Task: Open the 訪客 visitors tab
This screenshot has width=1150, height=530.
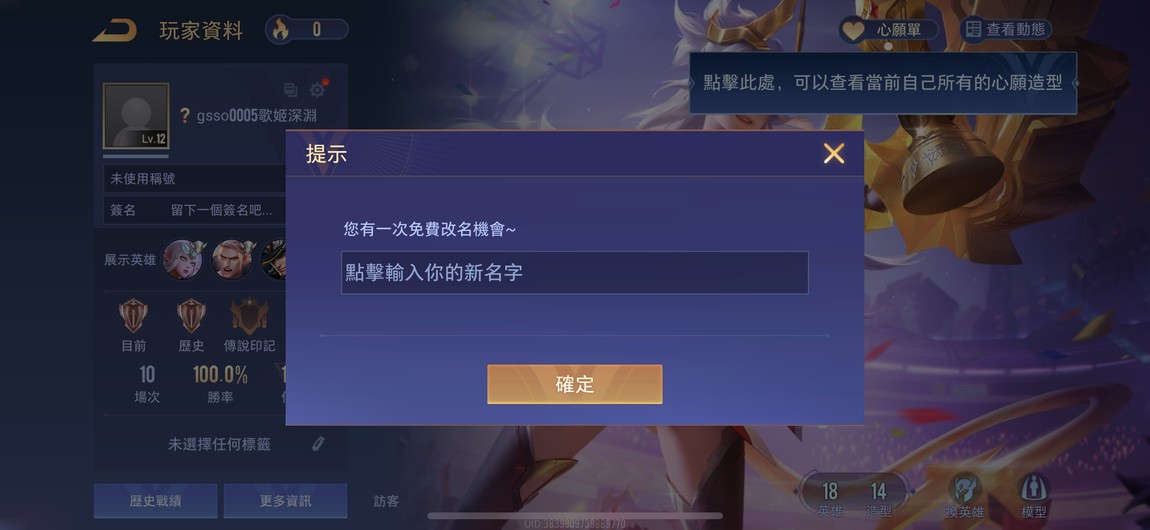Action: 387,501
